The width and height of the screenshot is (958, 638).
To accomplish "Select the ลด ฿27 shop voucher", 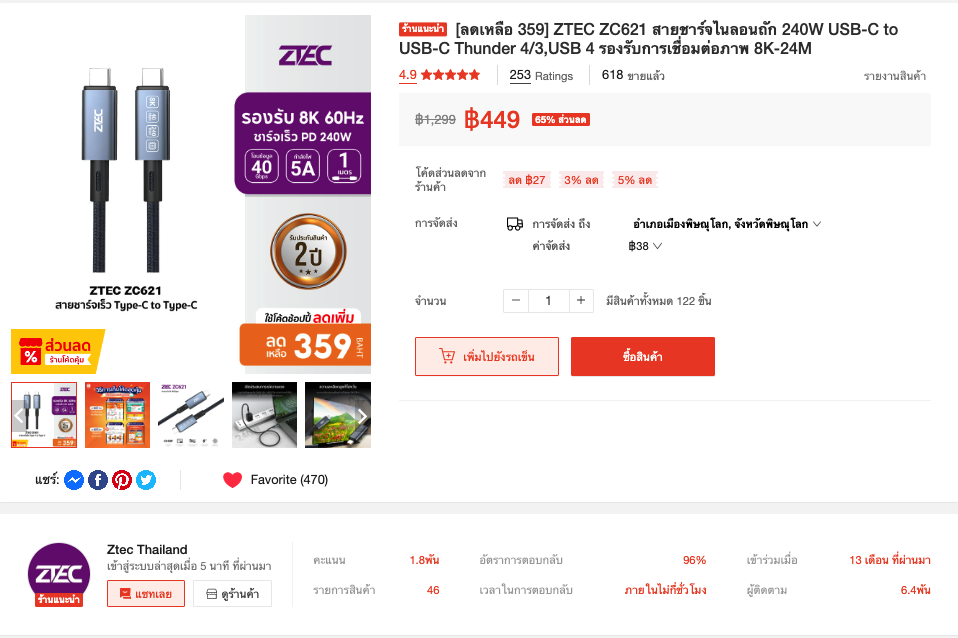I will point(527,180).
